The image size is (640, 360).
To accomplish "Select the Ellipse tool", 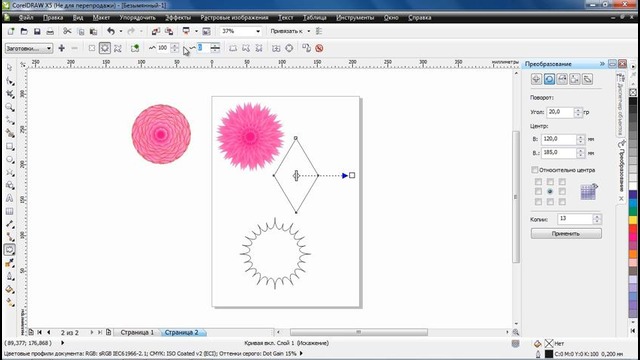I will (x=10, y=160).
